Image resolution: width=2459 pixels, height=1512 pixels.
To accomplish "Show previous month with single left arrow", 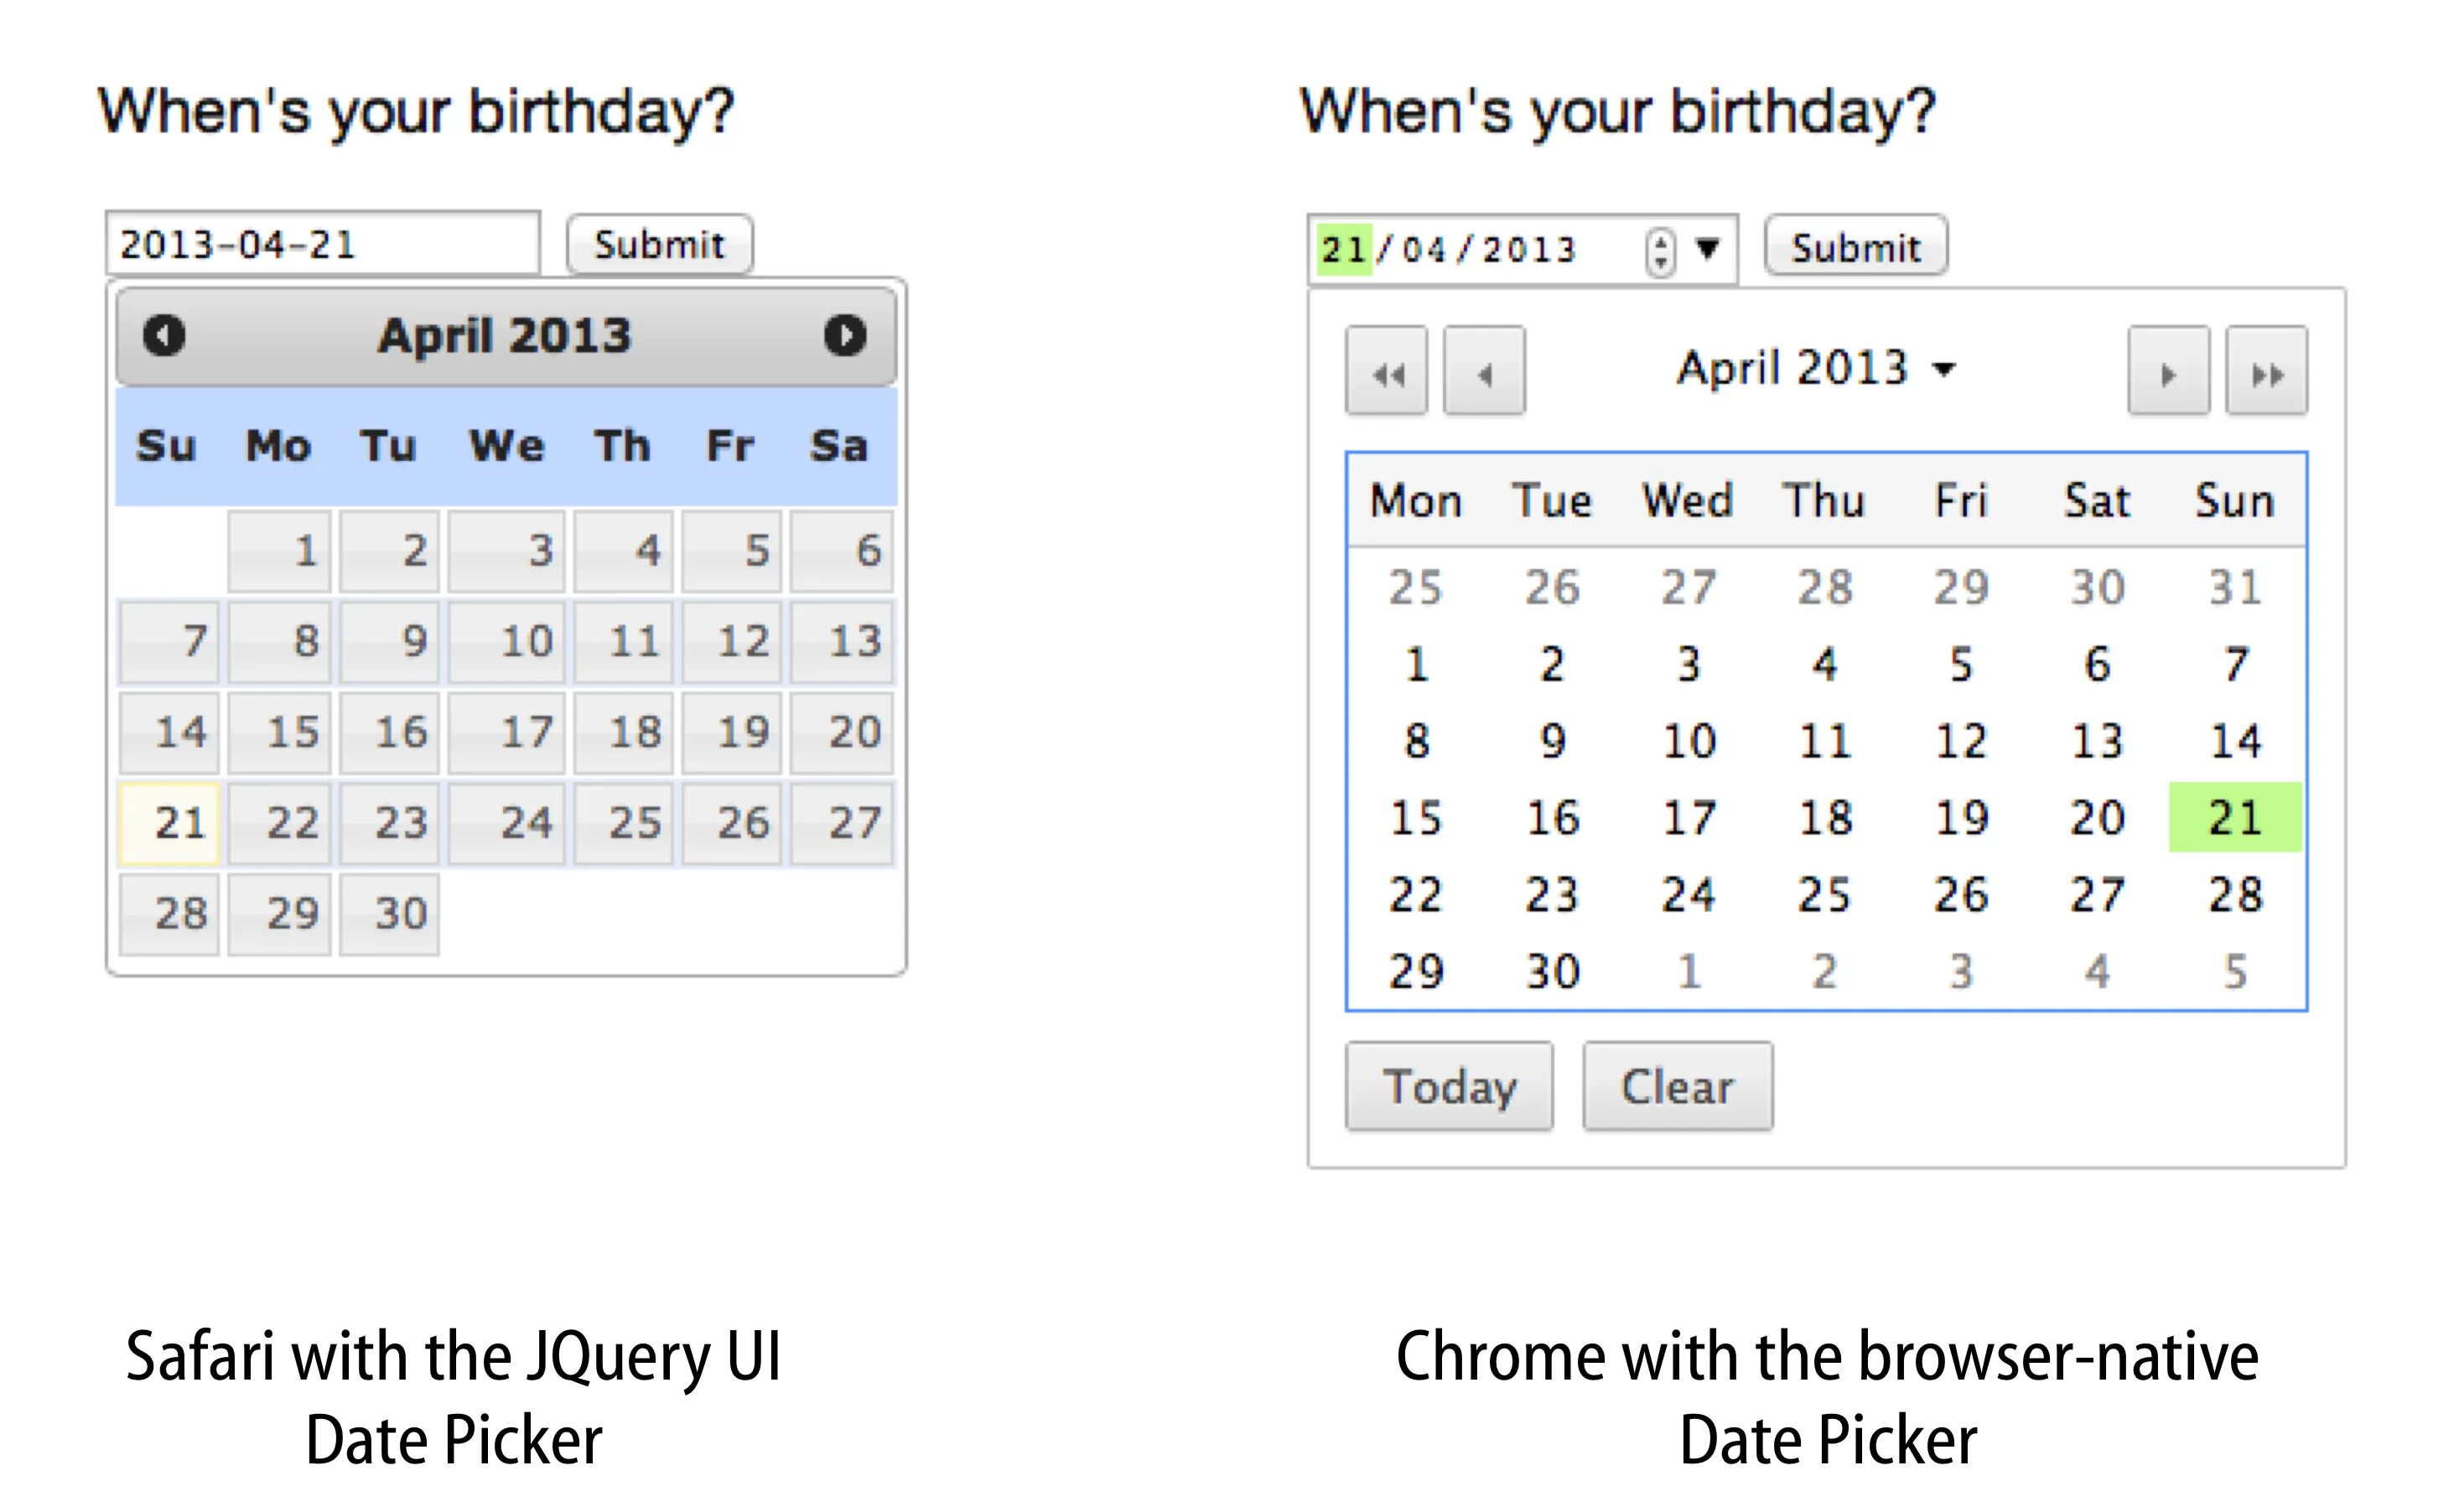I will point(1484,371).
